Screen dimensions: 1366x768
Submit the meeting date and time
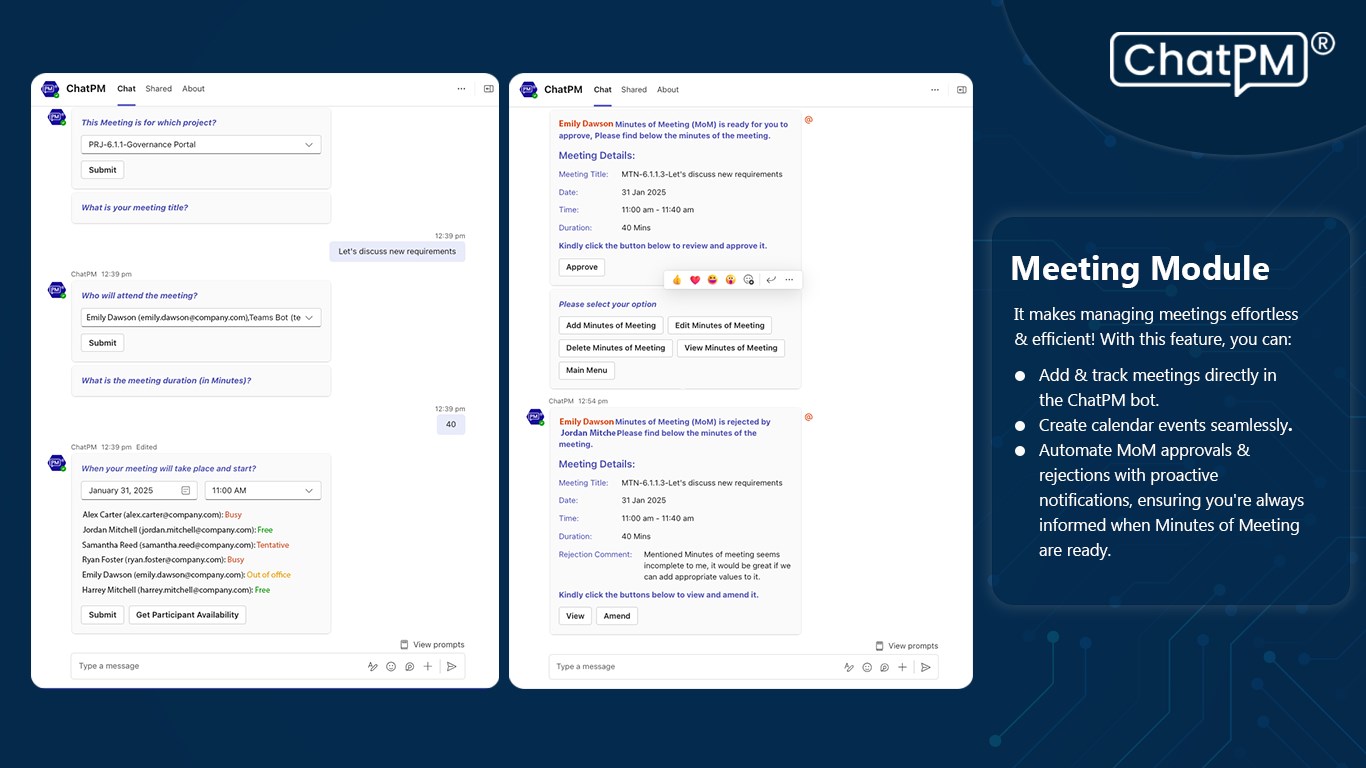102,615
